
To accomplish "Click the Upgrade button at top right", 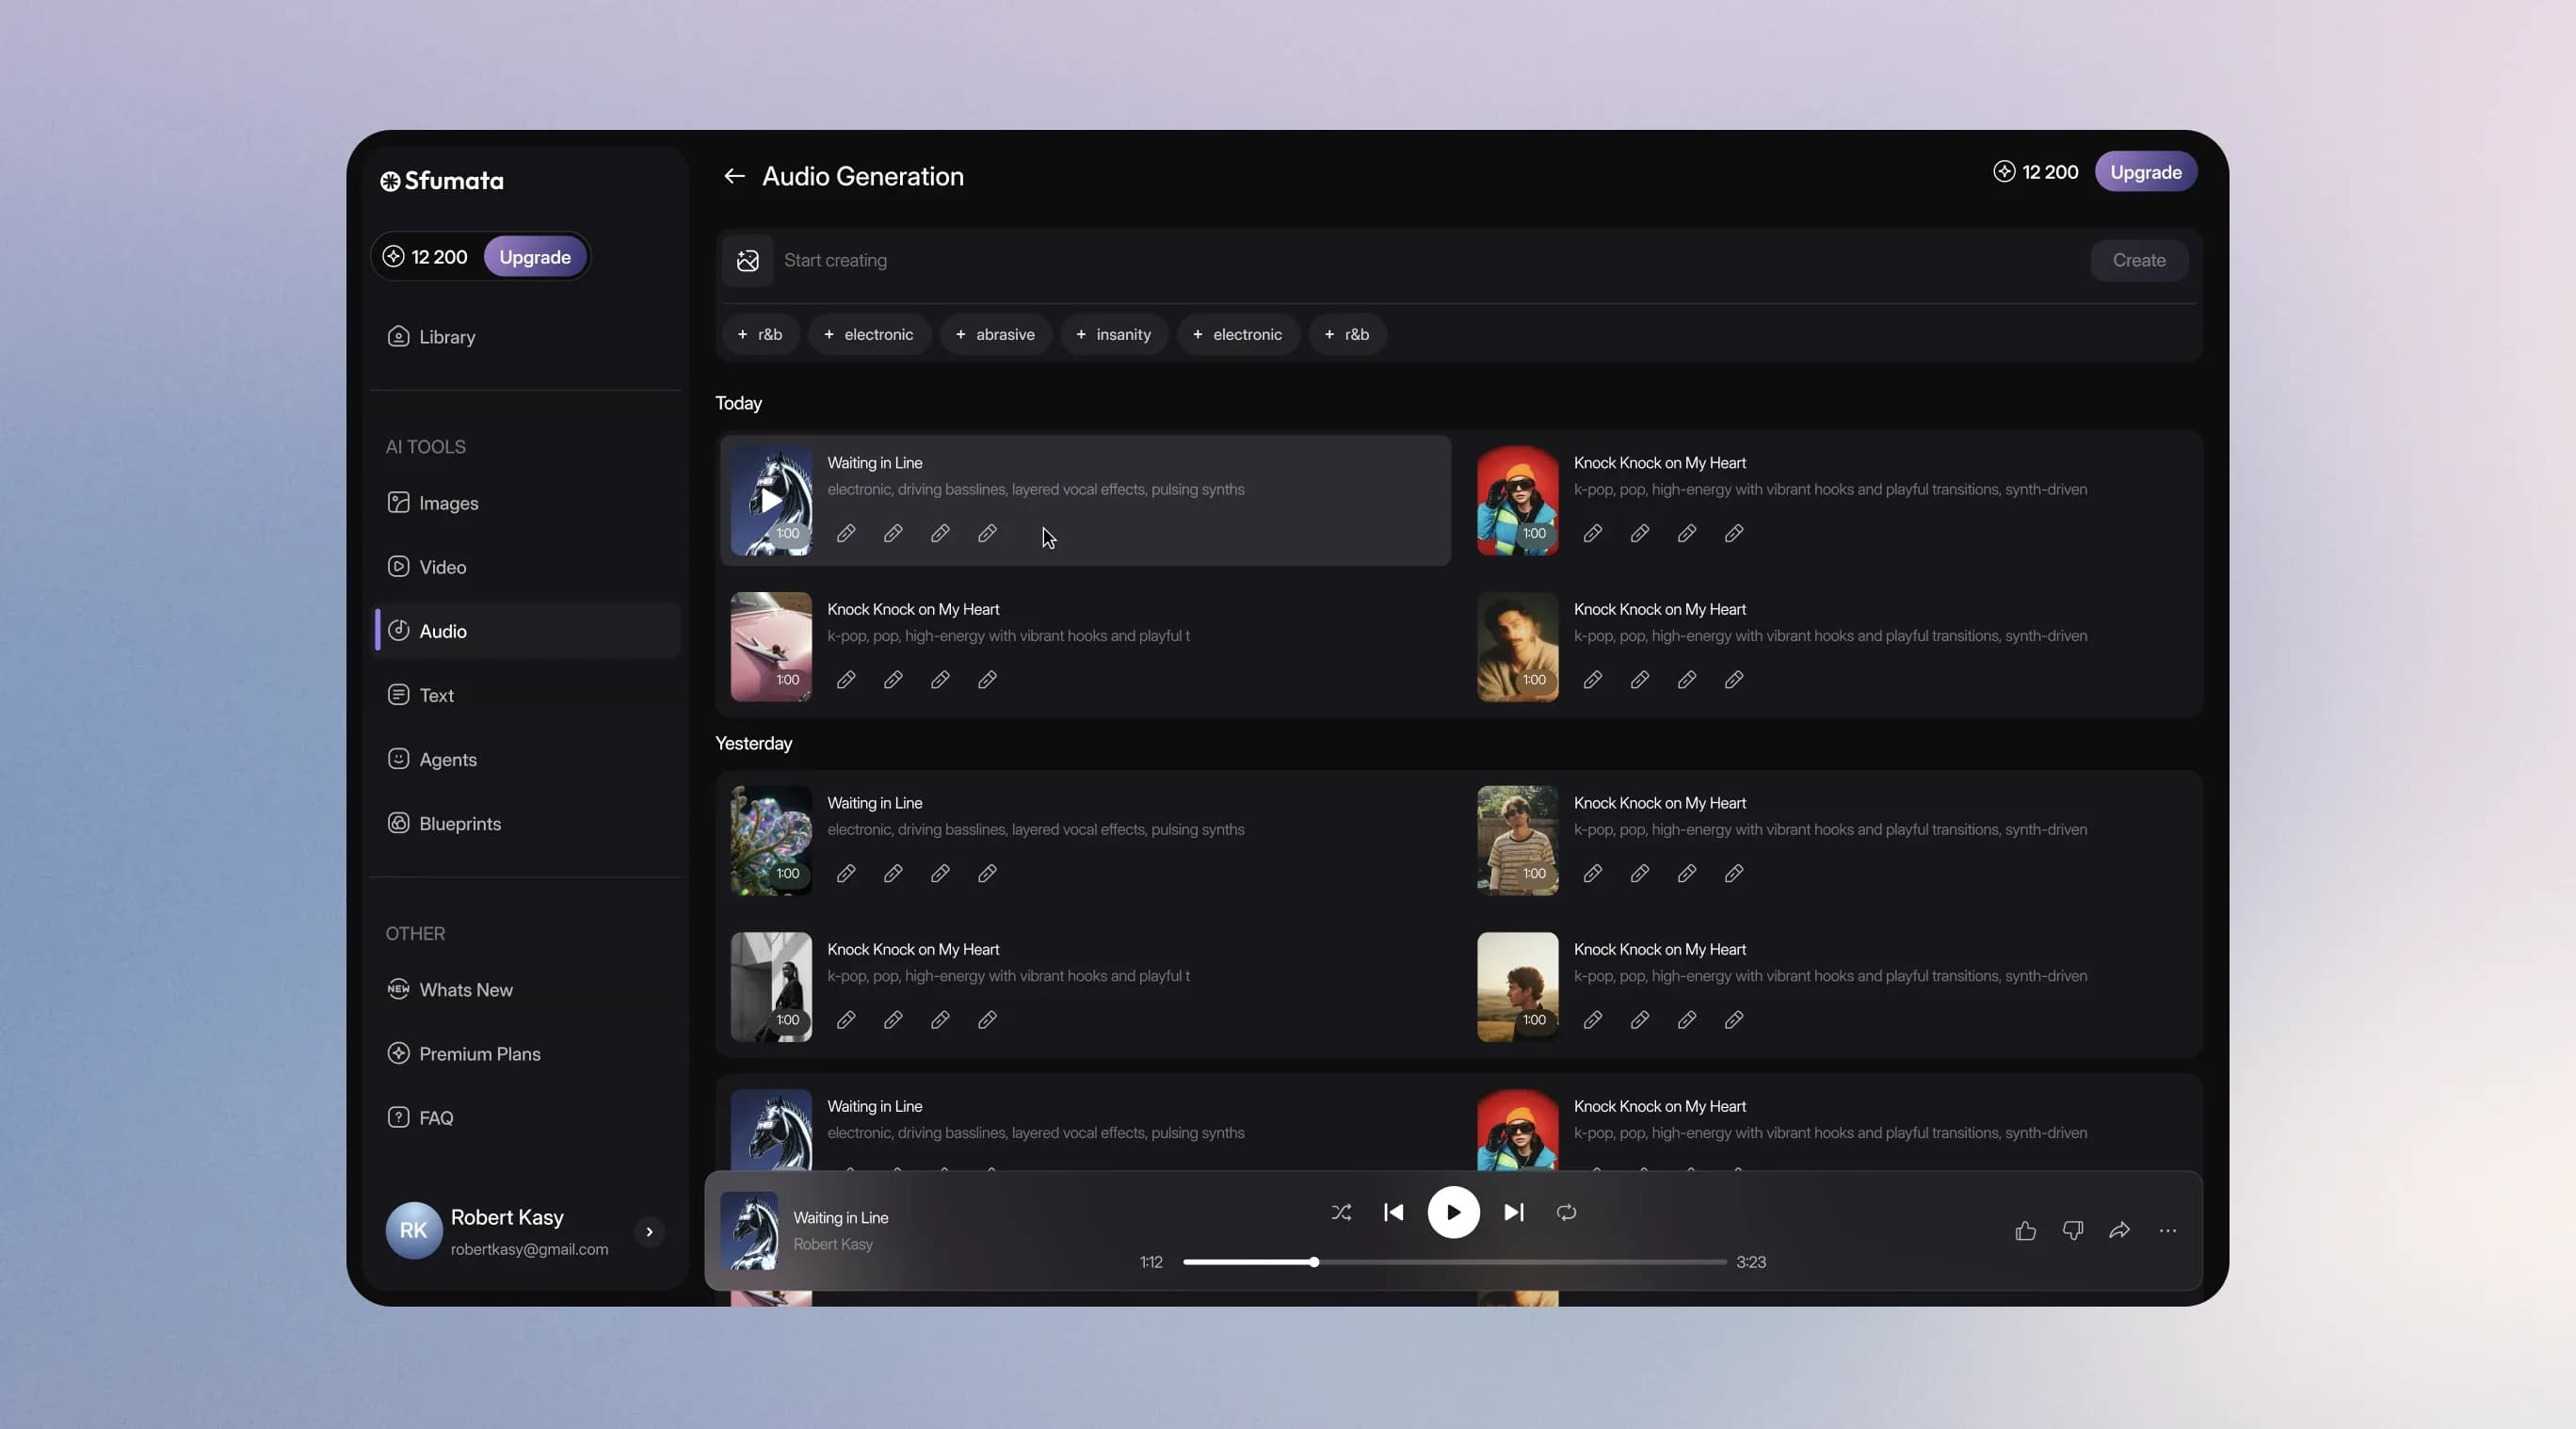I will pyautogui.click(x=2145, y=172).
